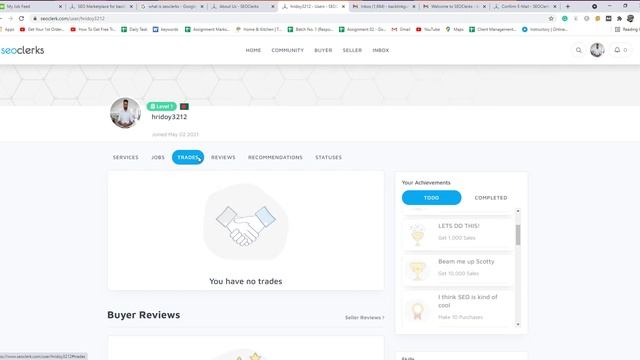
Task: Open the INBOX nav menu
Action: click(x=380, y=50)
